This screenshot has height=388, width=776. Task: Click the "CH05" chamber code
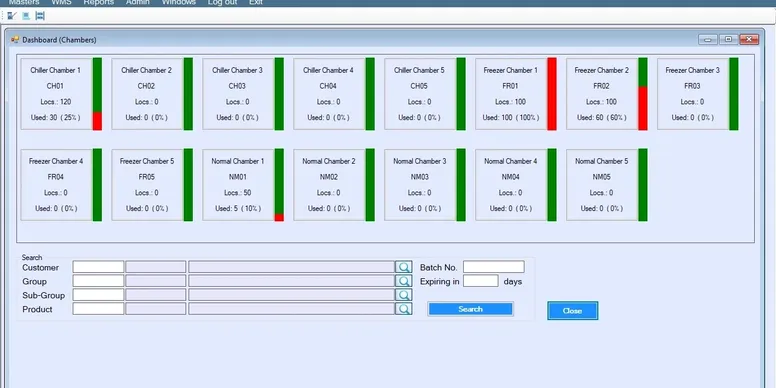(420, 86)
